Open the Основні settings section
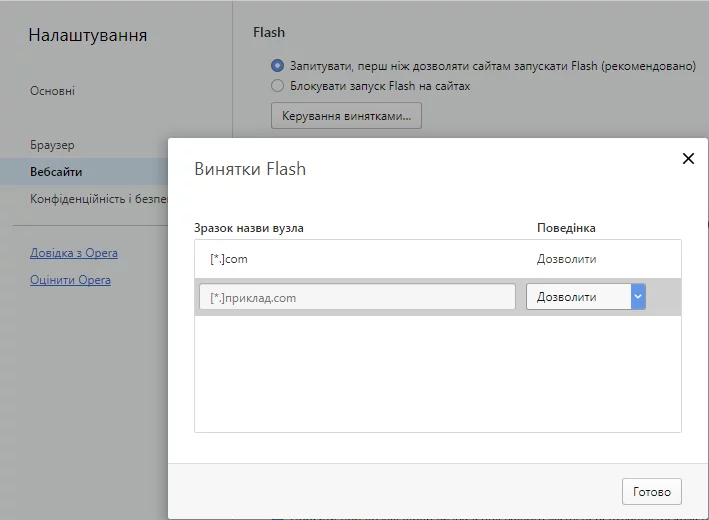 point(52,91)
